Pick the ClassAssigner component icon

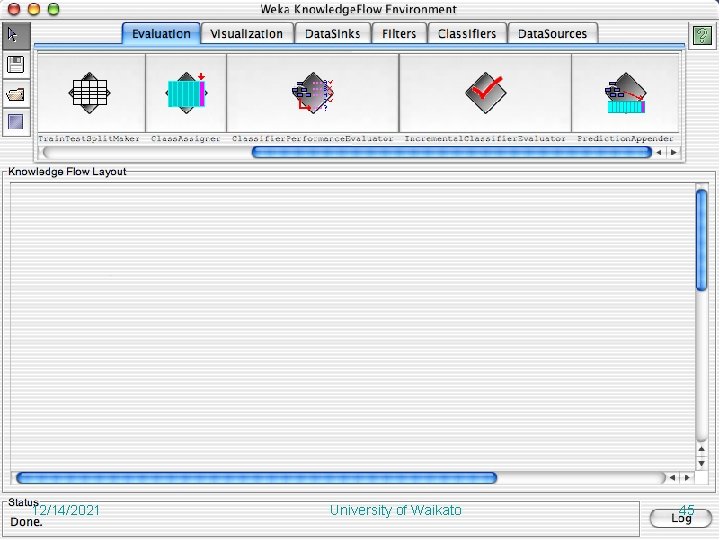coord(186,93)
